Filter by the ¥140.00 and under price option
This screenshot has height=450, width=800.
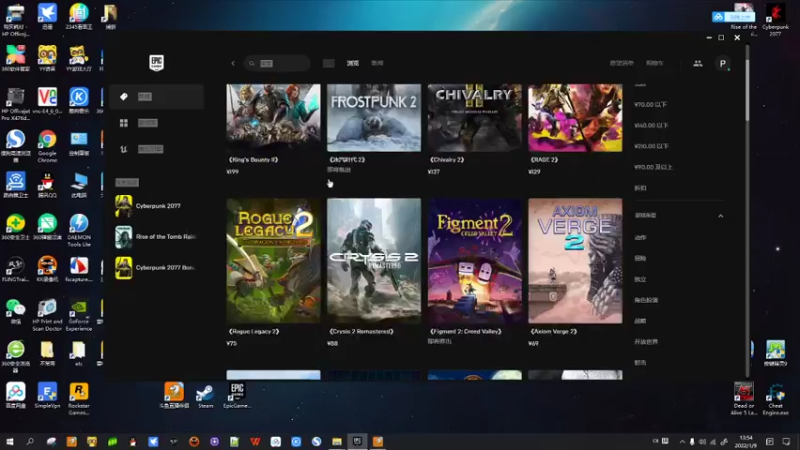coord(652,126)
